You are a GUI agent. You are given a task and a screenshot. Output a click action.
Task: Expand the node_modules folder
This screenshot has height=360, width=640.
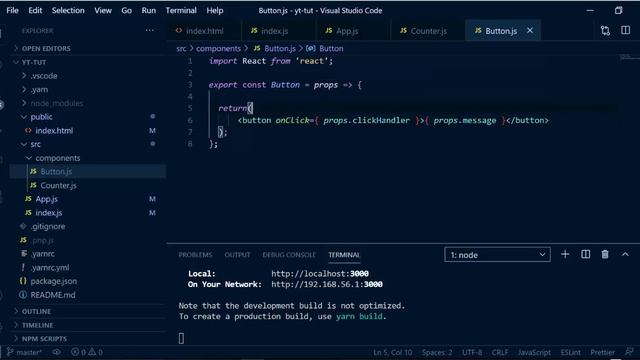(x=88, y=103)
